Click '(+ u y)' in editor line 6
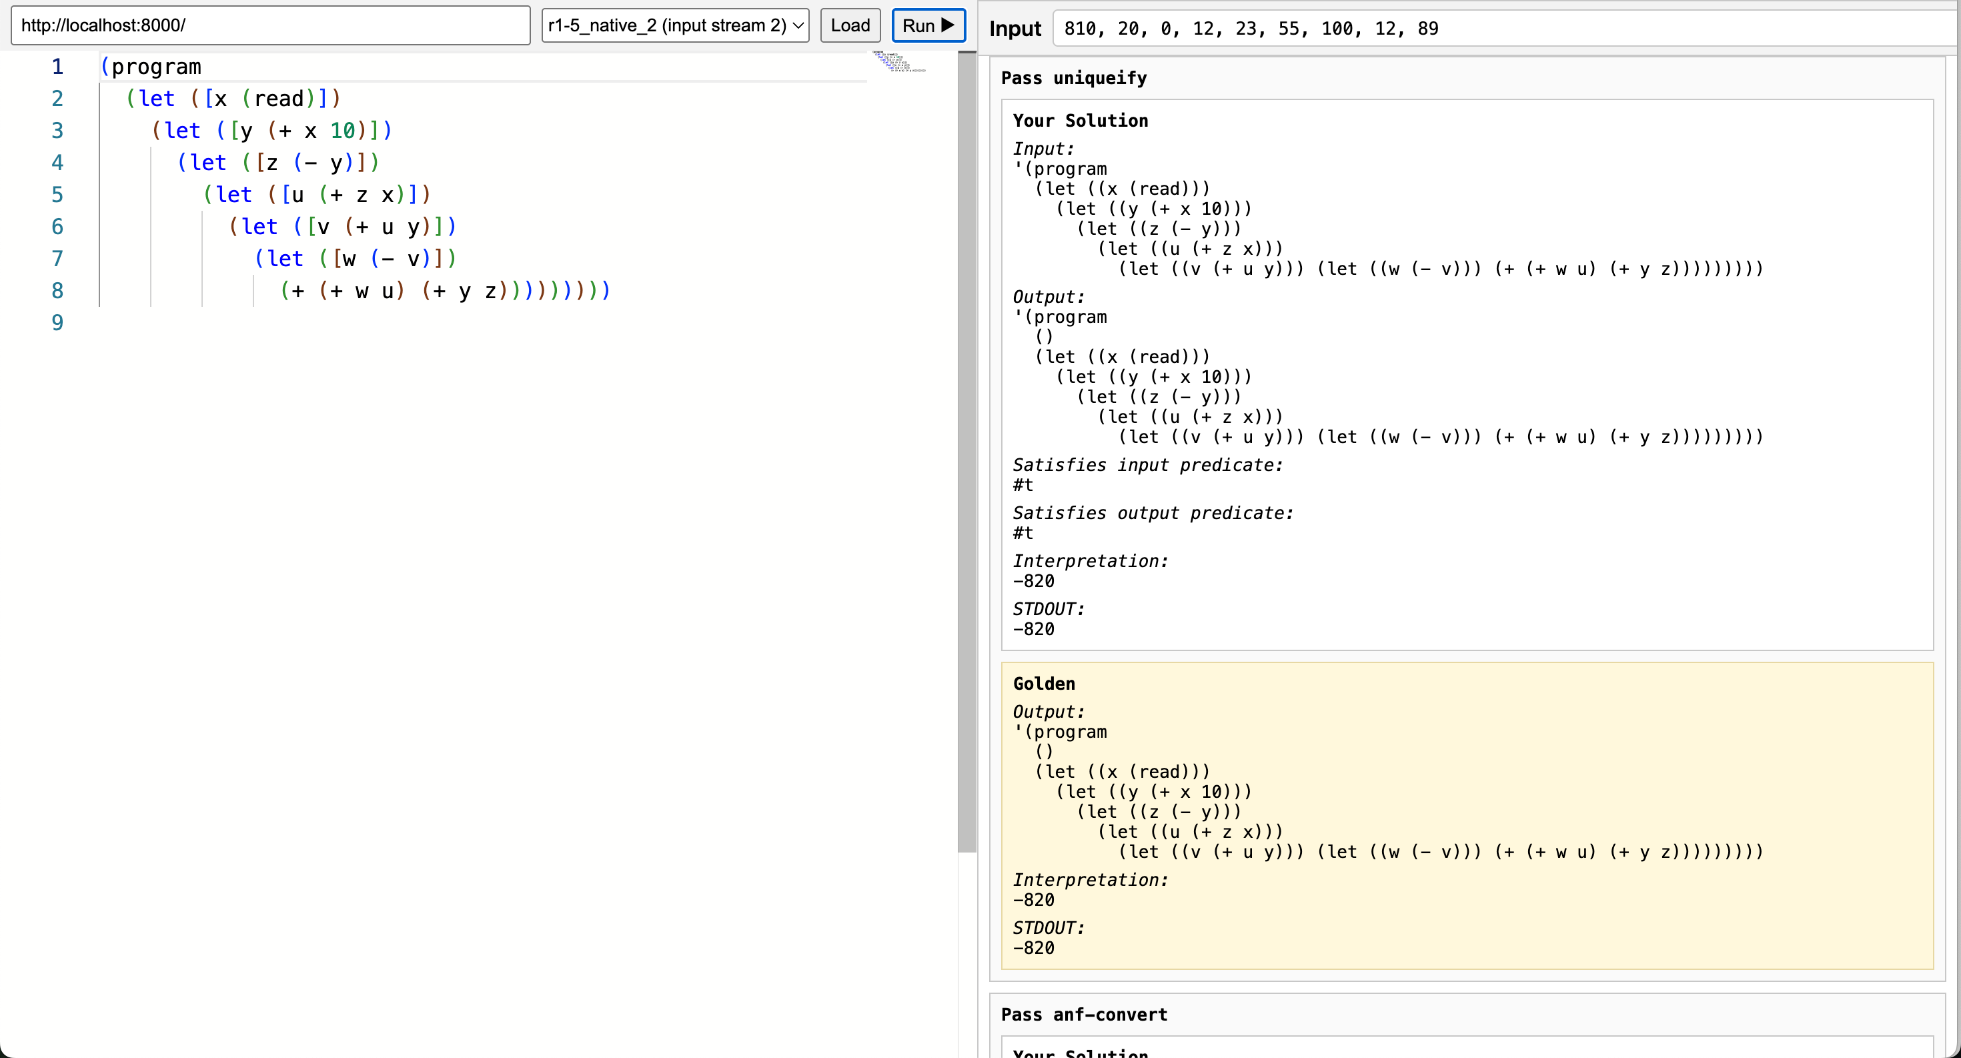Image resolution: width=1961 pixels, height=1058 pixels. click(388, 227)
